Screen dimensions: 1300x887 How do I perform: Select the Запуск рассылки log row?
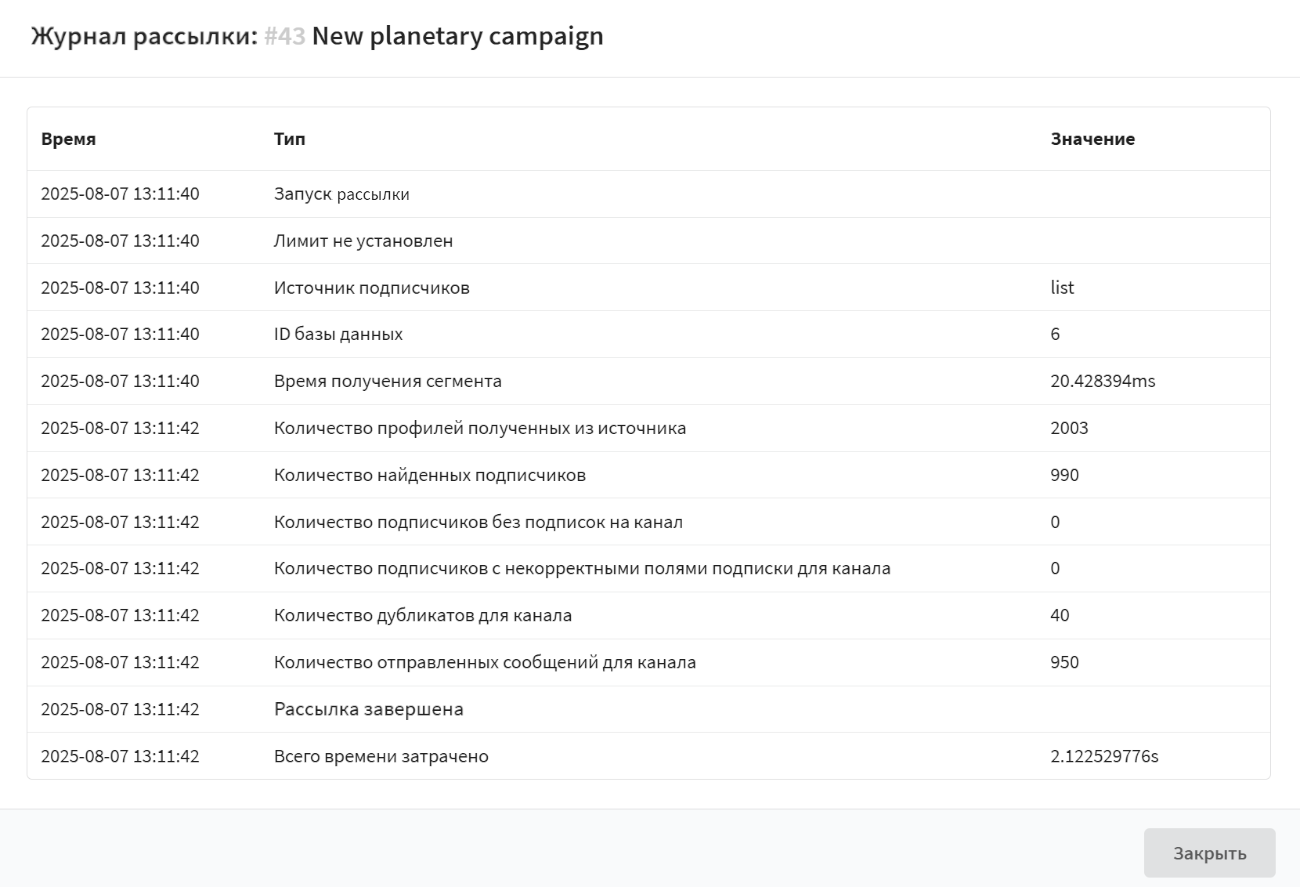click(341, 194)
